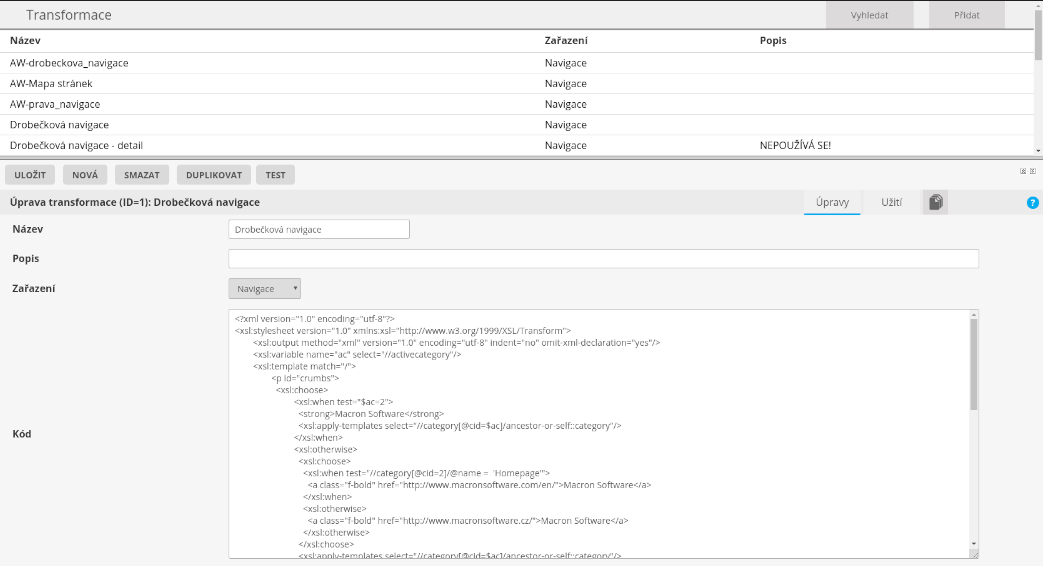Select the Úpravy tab
Screen dimensions: 1043x566
(832, 202)
